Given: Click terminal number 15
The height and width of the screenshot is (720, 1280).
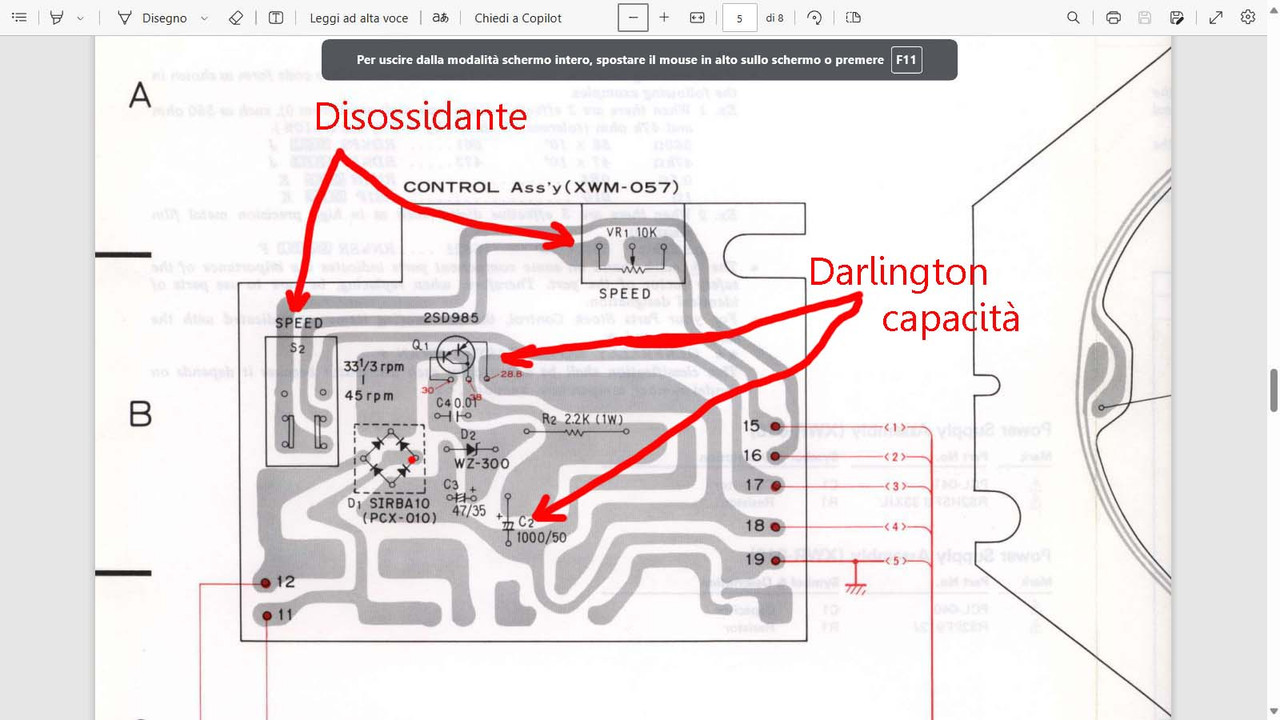Looking at the screenshot, I should tap(752, 426).
